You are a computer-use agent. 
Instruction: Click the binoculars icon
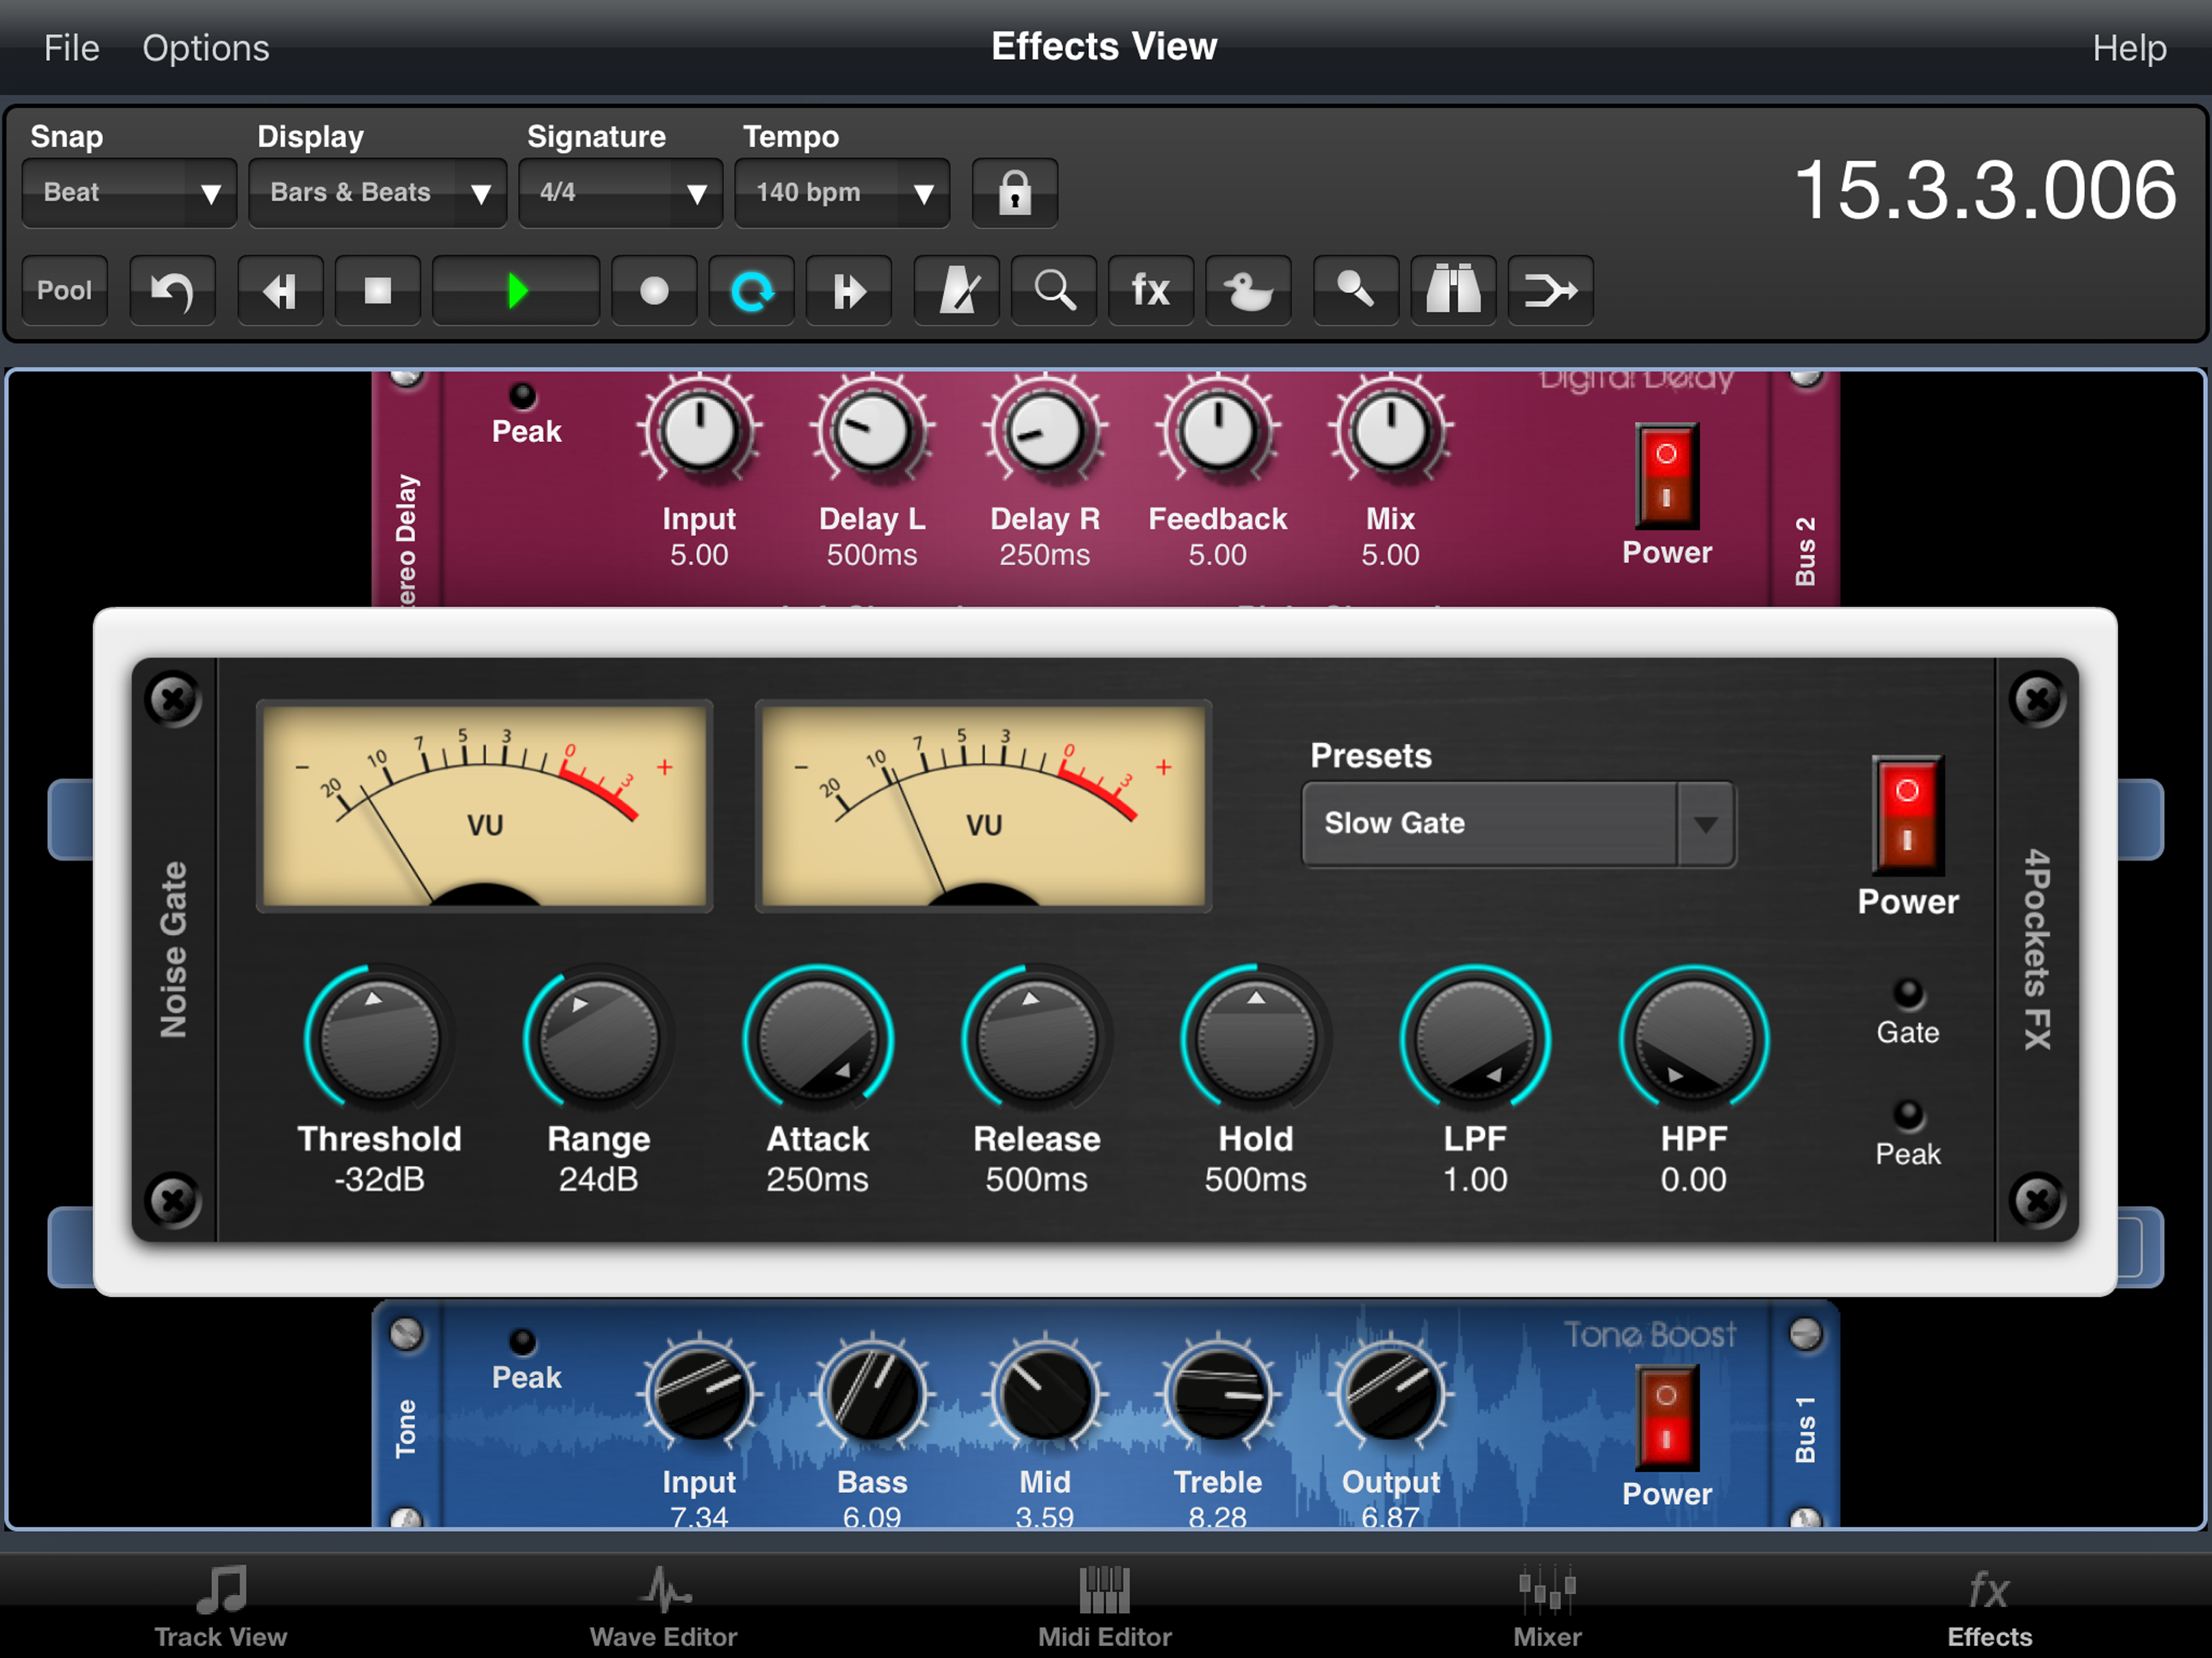pos(1452,291)
